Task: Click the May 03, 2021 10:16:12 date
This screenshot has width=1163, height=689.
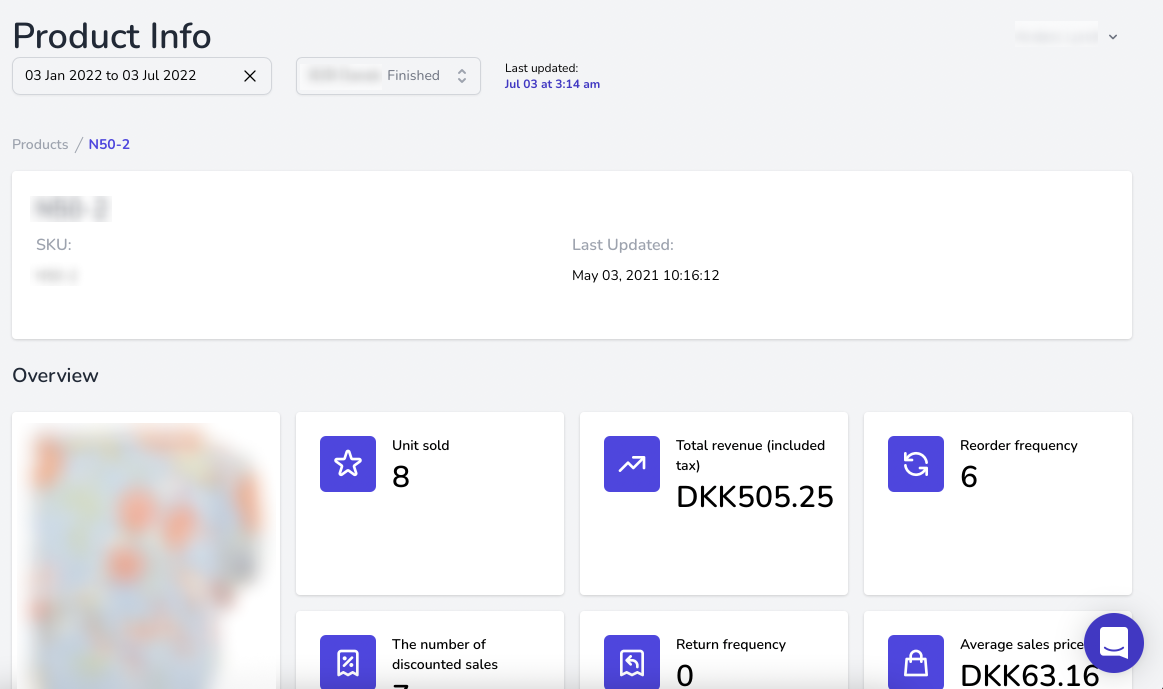Action: tap(645, 276)
